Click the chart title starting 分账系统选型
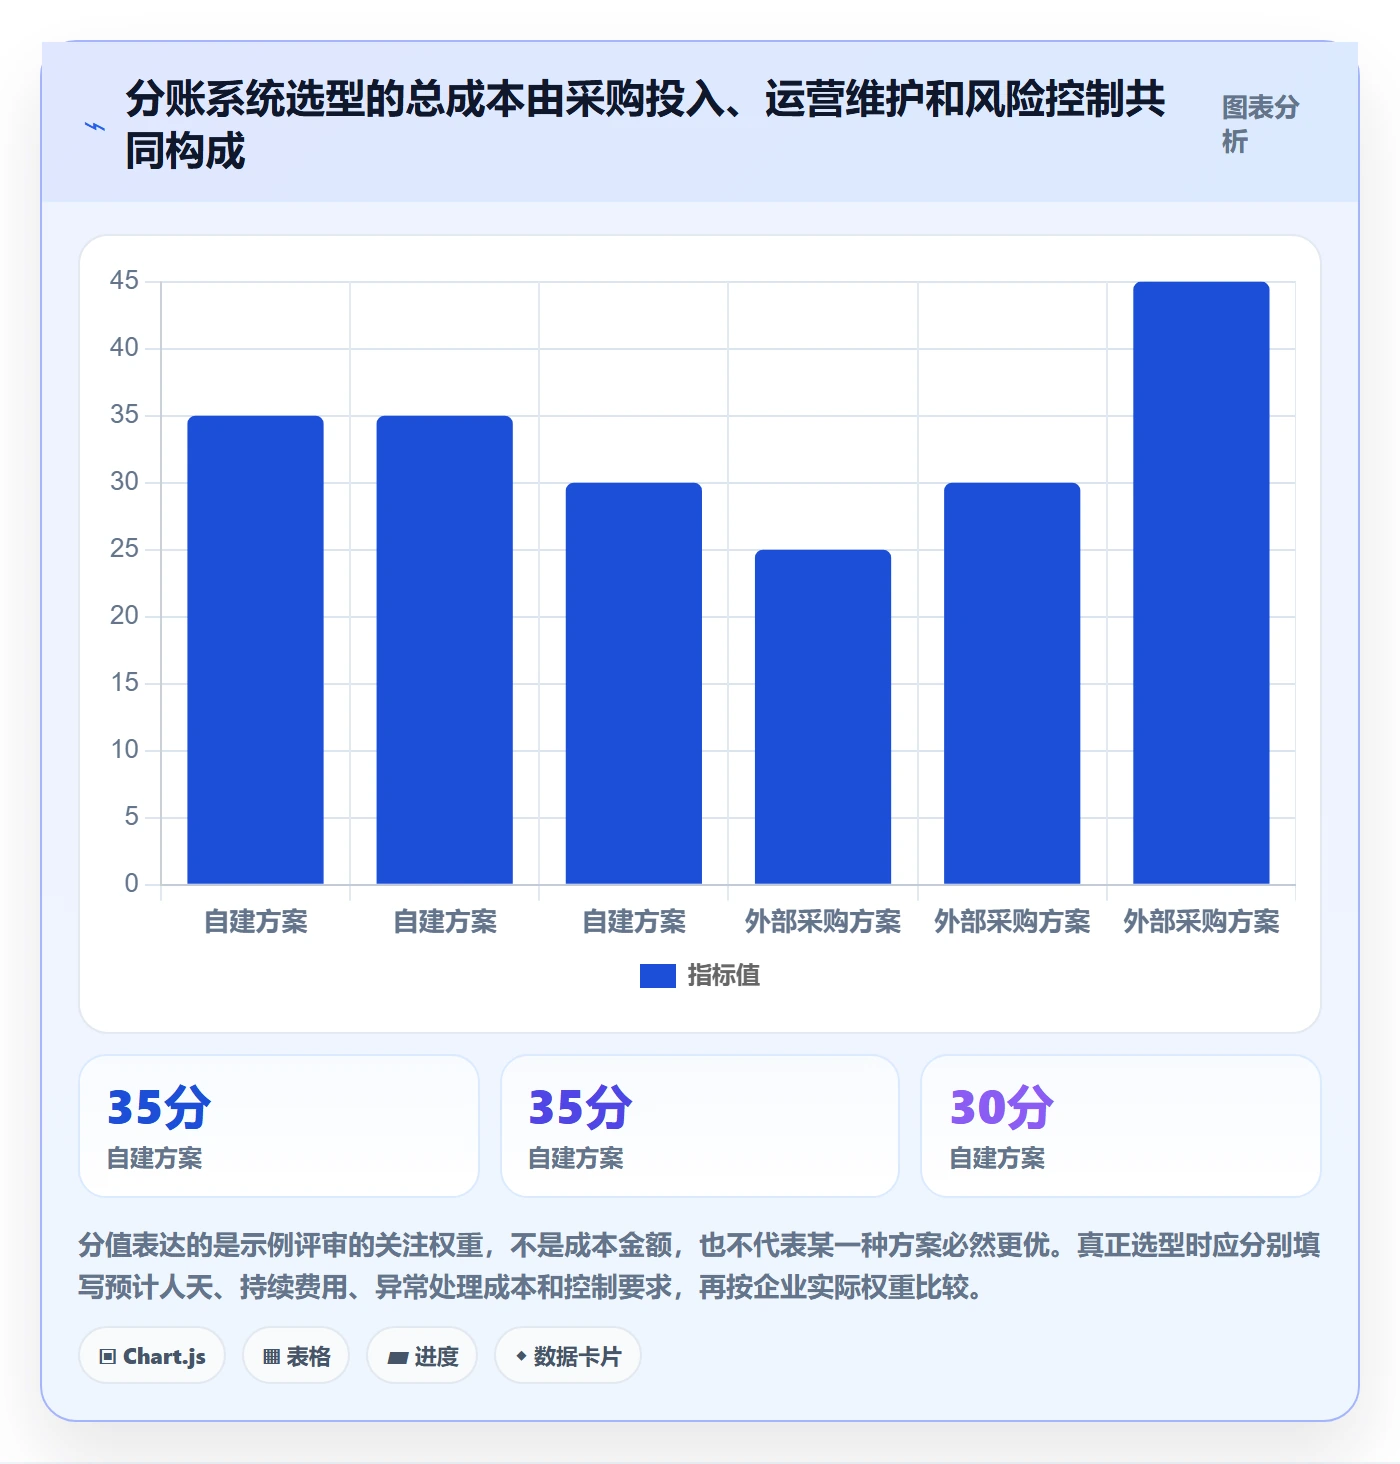Screen dimensions: 1400x1464 pos(645,125)
